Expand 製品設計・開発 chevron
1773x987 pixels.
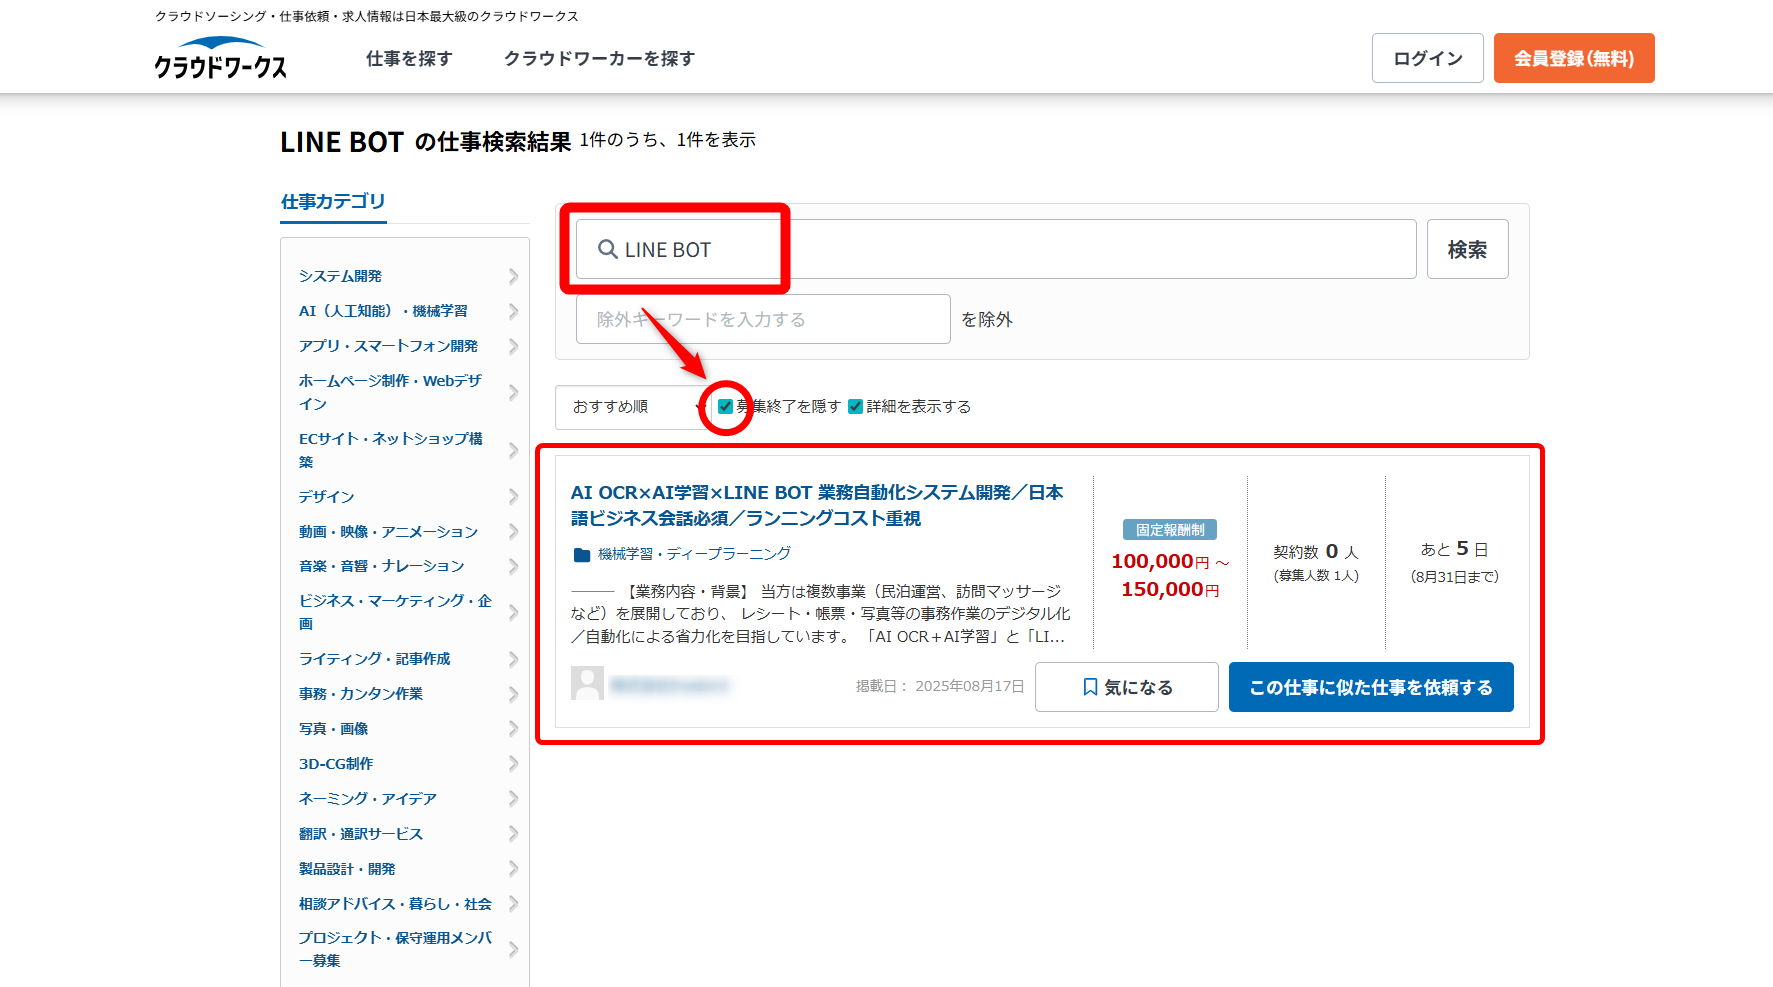(x=513, y=868)
